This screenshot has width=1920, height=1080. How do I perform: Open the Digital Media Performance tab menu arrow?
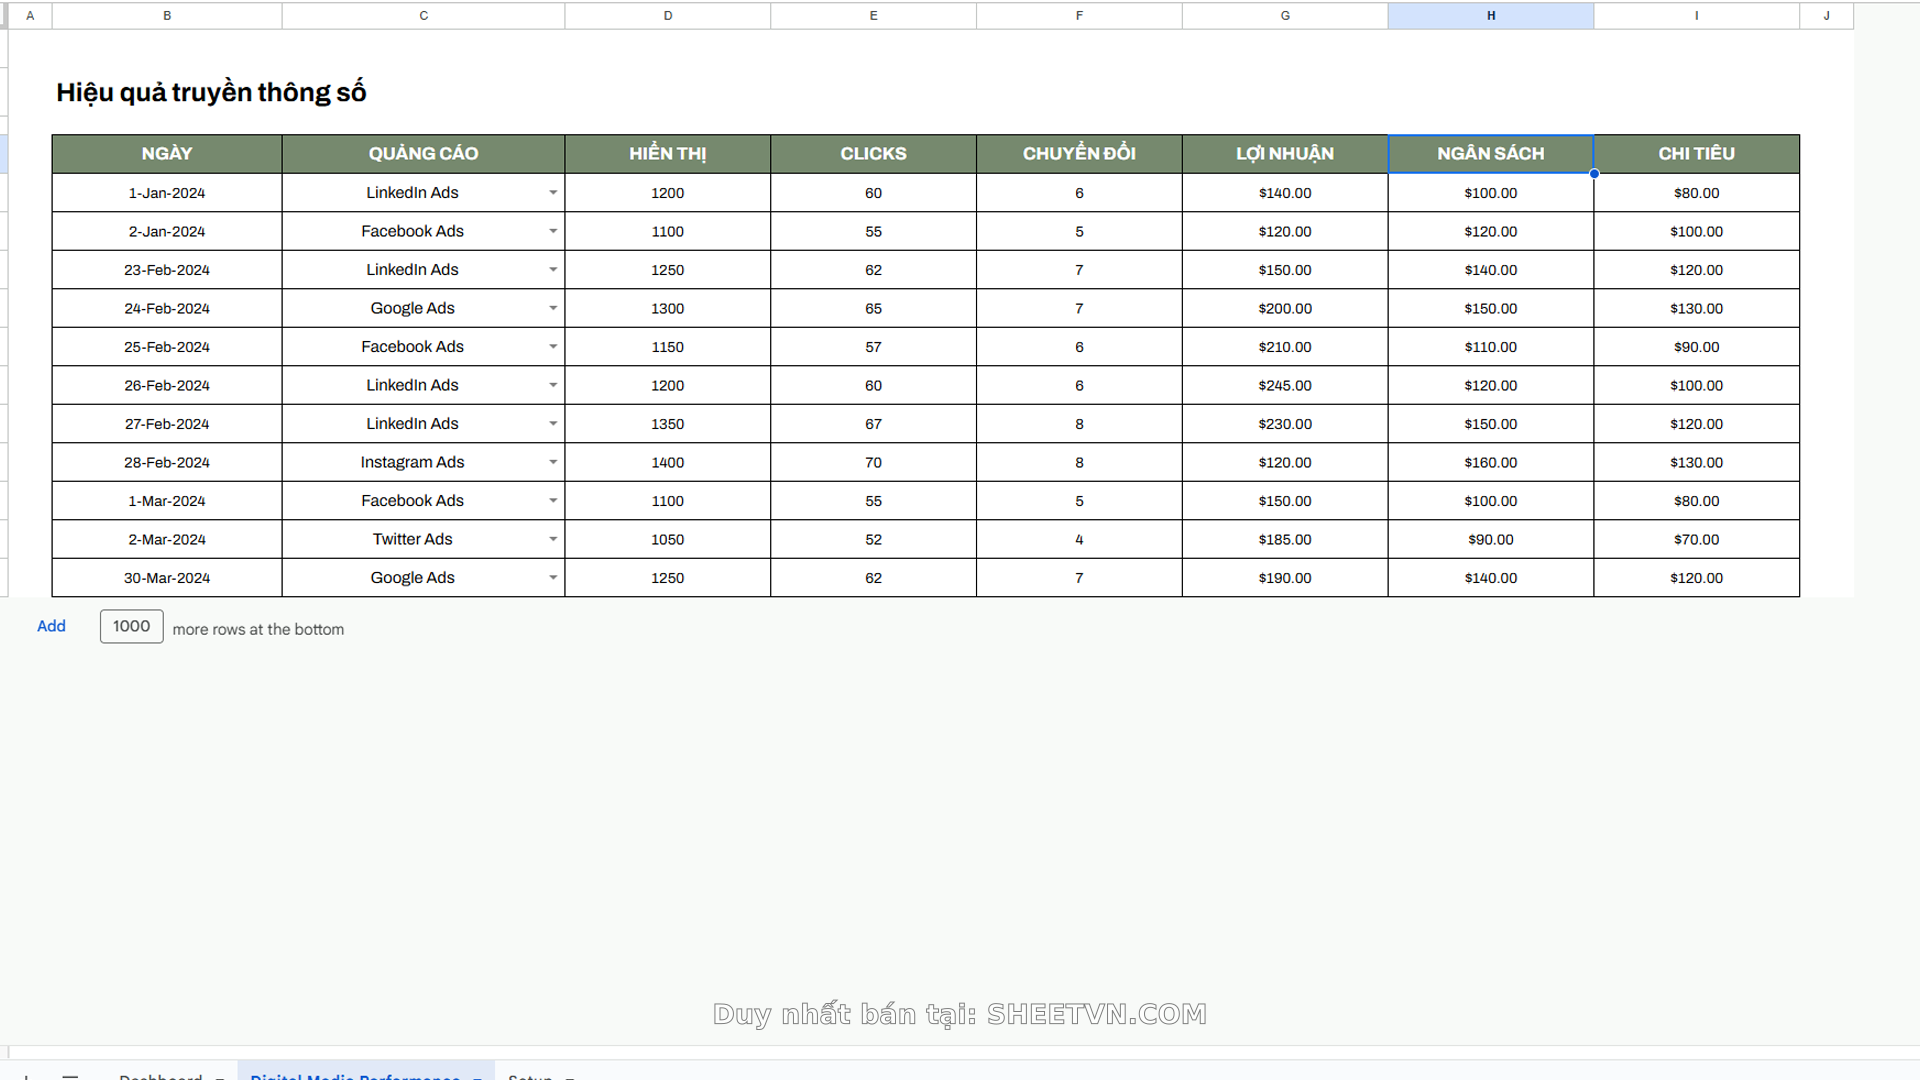[x=477, y=1076]
